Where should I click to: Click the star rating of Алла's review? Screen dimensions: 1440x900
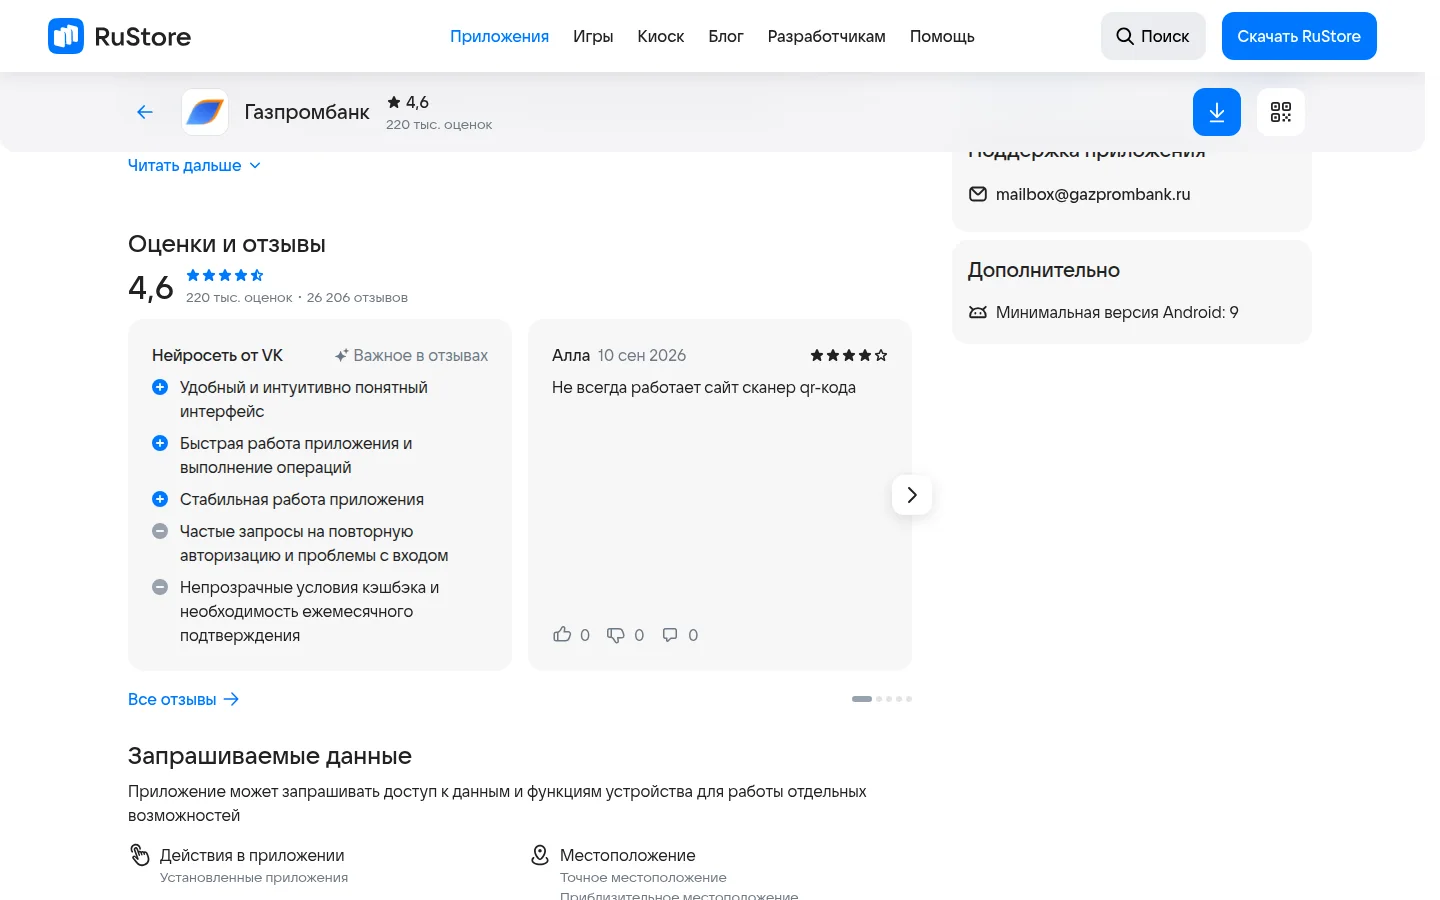click(x=849, y=355)
